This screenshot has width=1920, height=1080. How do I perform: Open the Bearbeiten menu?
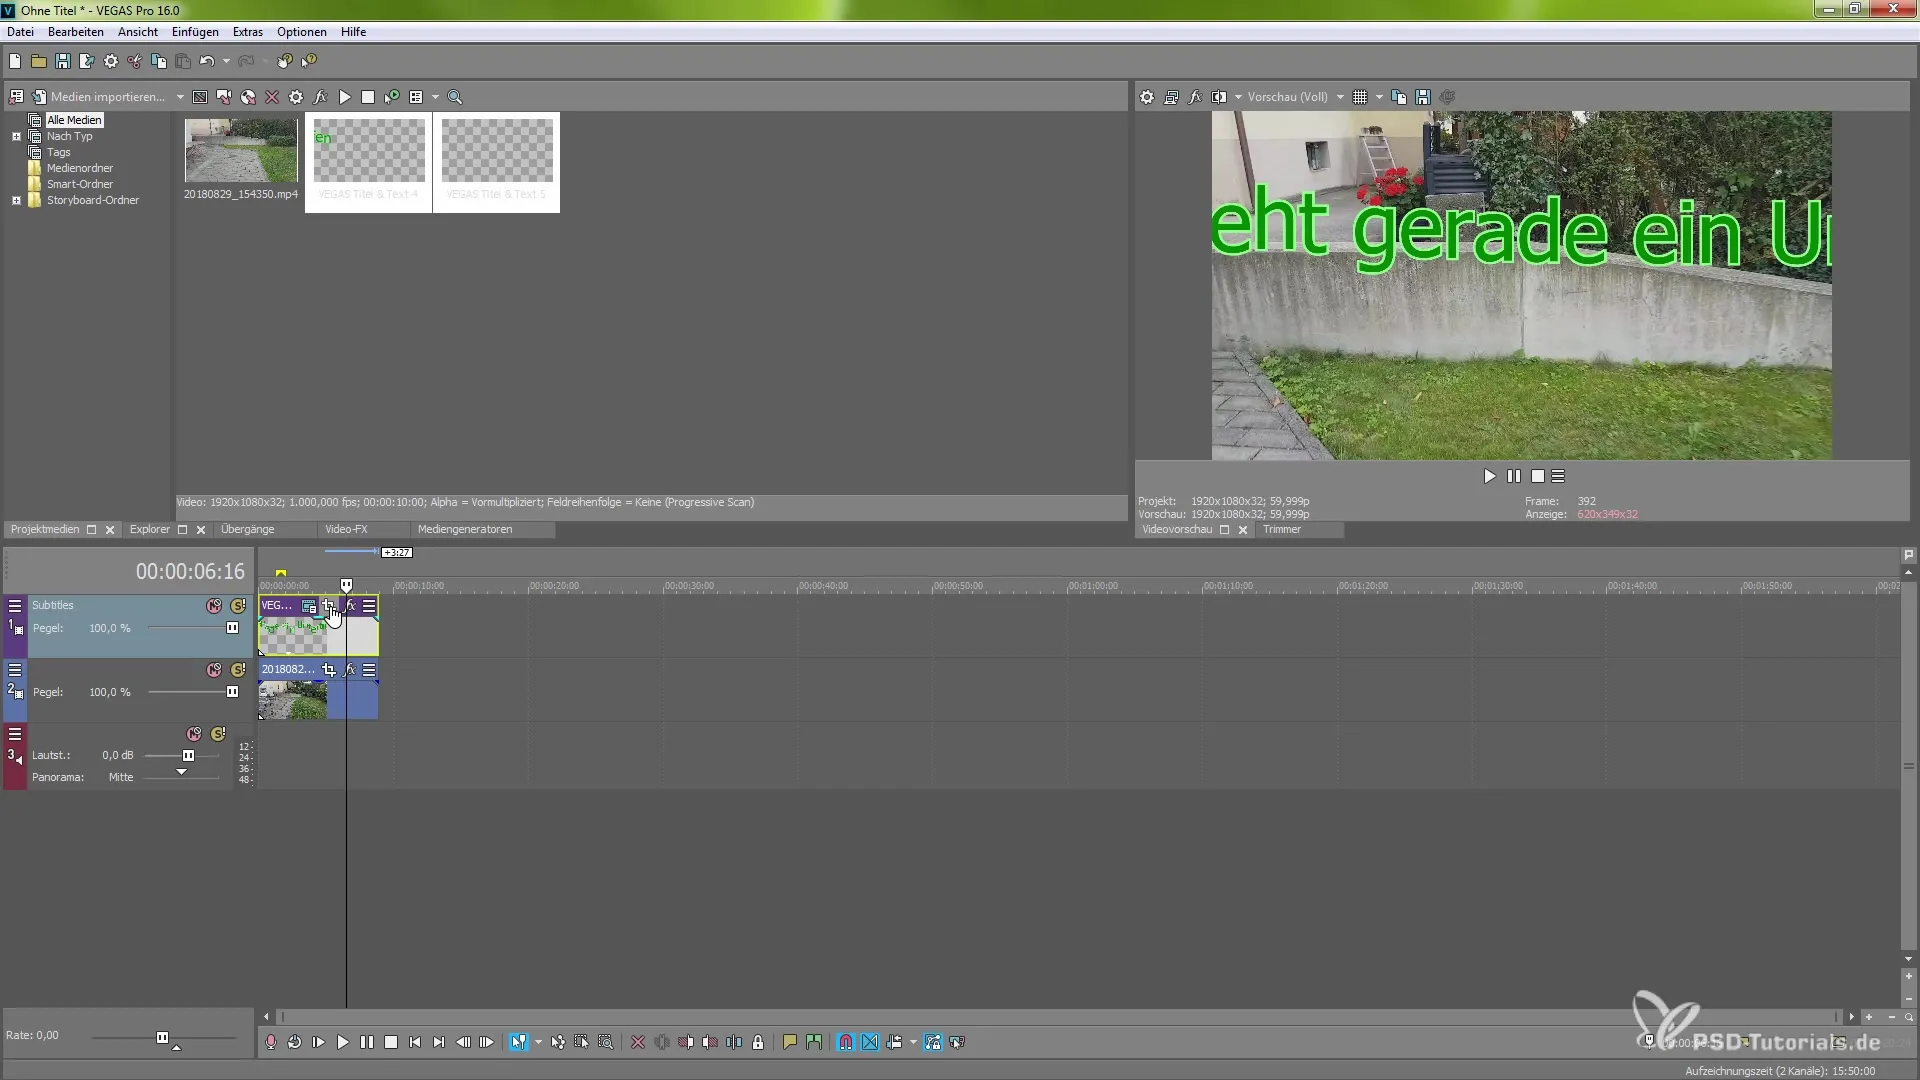point(76,32)
